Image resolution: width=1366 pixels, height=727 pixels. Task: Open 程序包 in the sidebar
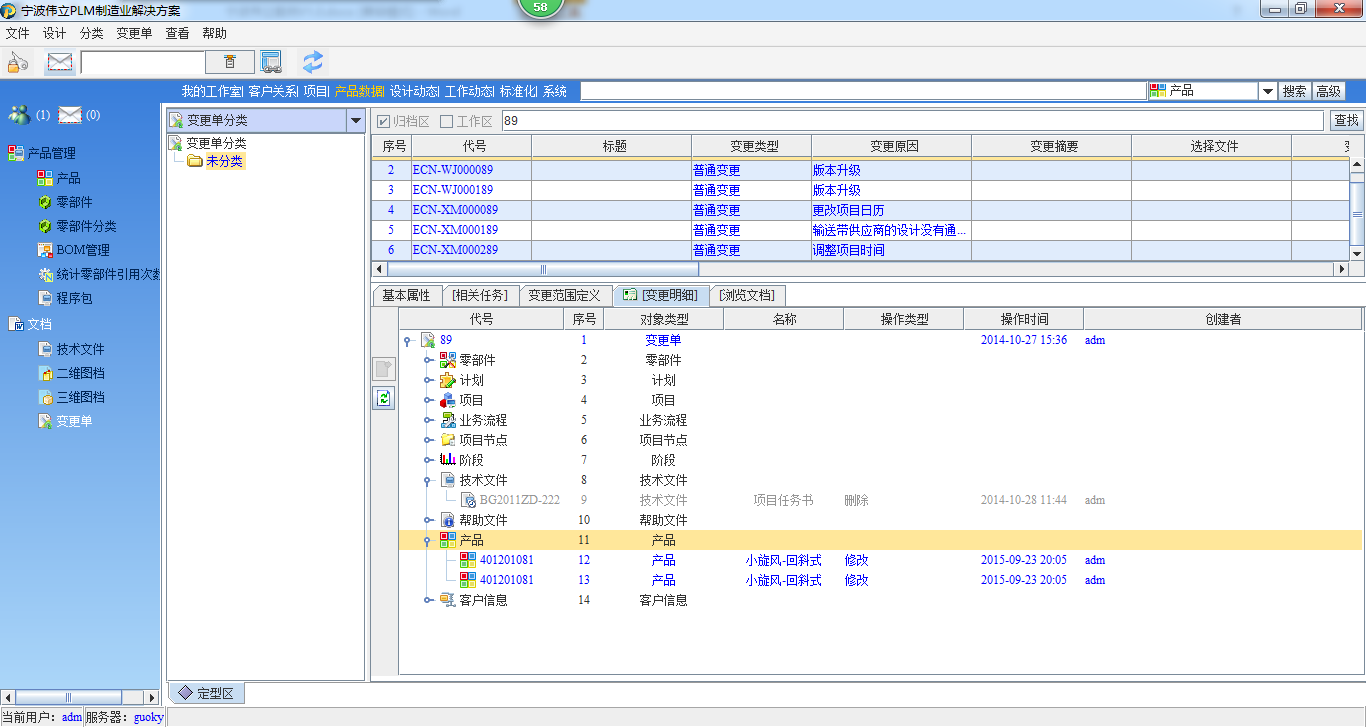pyautogui.click(x=73, y=298)
